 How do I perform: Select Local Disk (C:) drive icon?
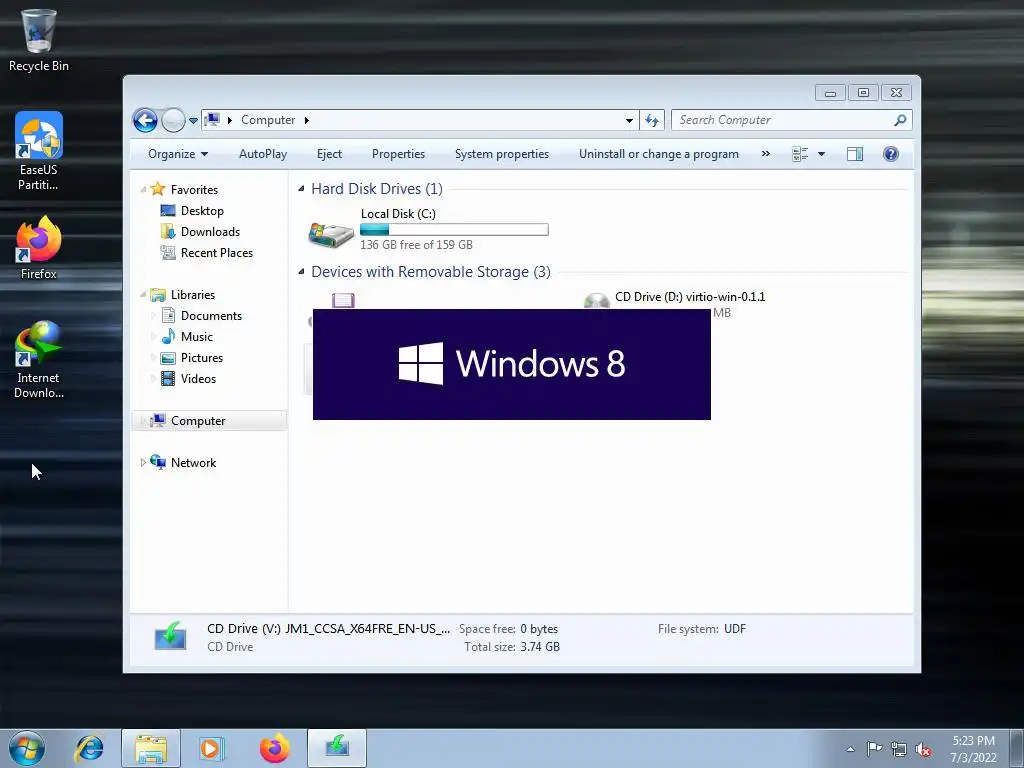331,233
